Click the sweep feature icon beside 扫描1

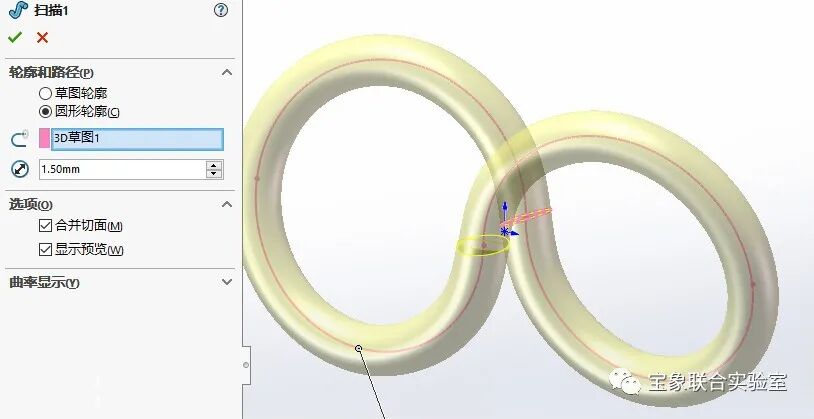pos(18,10)
